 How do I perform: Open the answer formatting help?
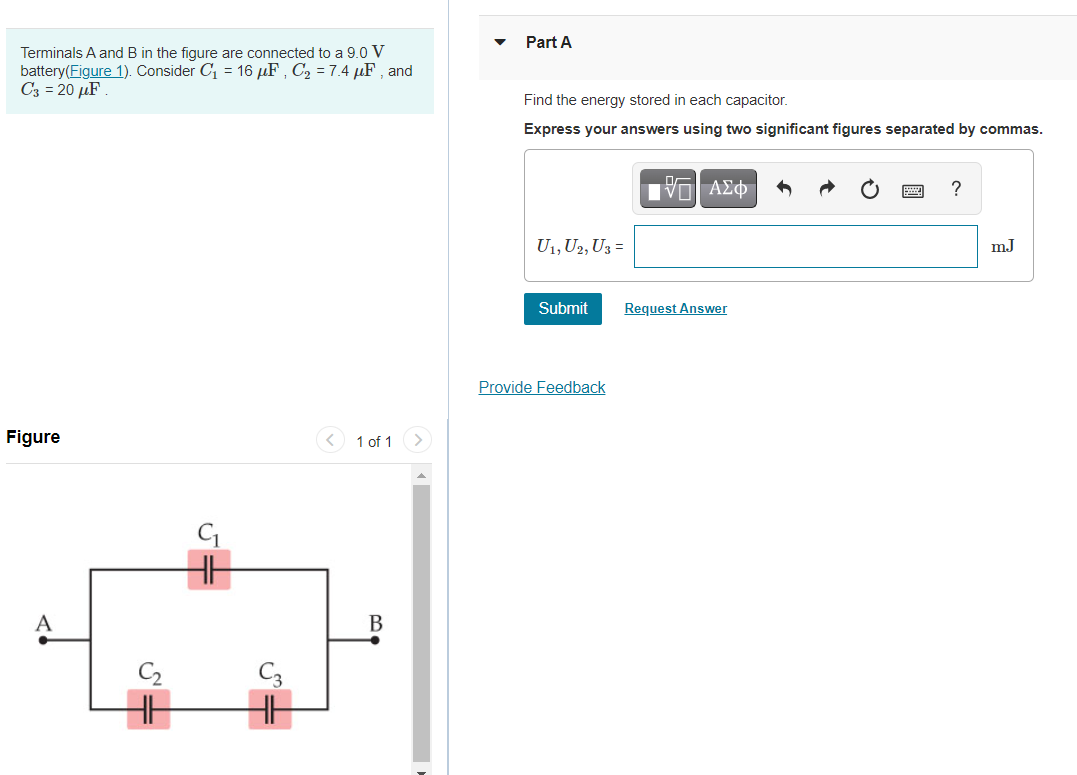click(955, 188)
